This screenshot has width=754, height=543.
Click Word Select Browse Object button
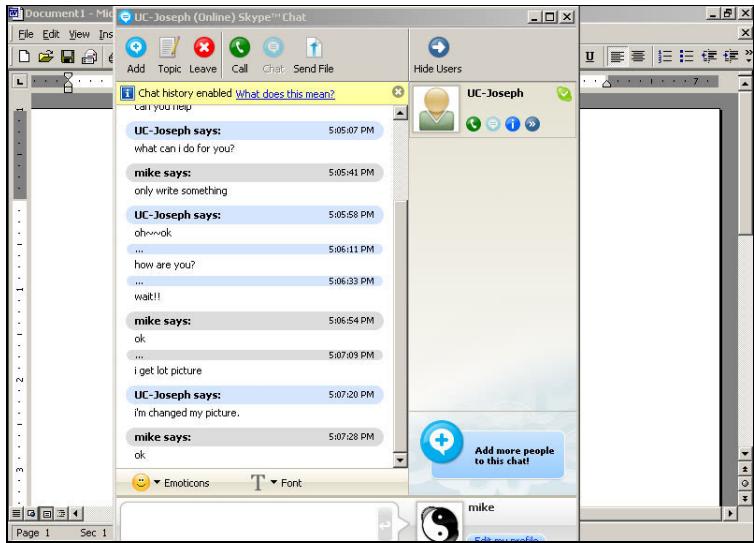click(x=744, y=483)
